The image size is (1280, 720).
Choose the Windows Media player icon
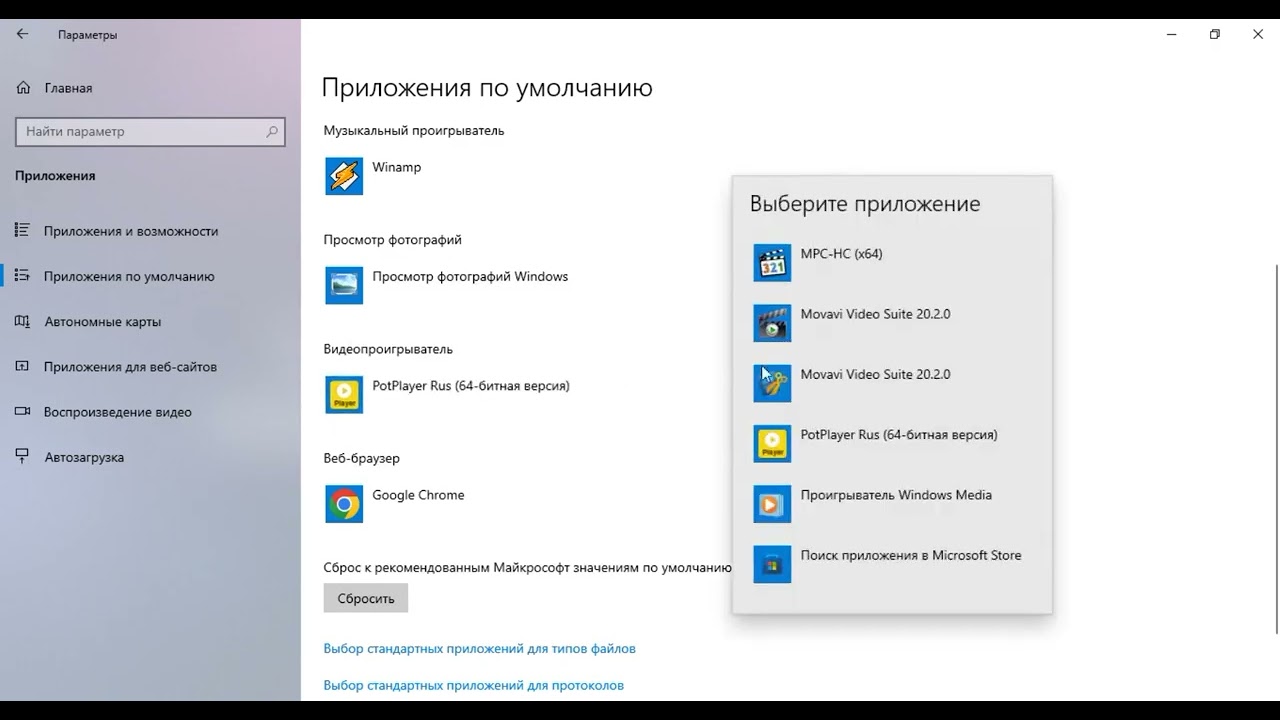[x=772, y=504]
